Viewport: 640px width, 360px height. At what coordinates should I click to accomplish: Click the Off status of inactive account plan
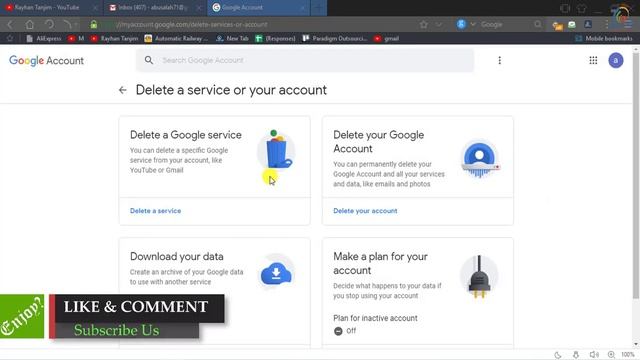[x=345, y=331]
